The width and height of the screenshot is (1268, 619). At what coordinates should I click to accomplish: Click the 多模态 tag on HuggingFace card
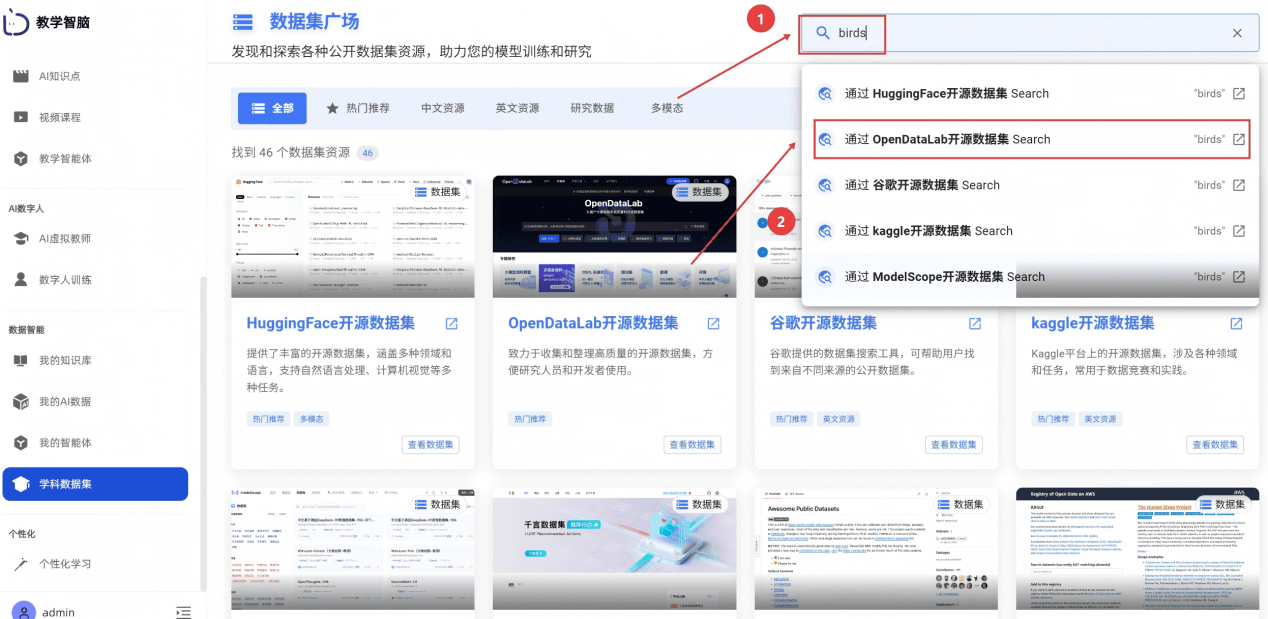coord(312,419)
